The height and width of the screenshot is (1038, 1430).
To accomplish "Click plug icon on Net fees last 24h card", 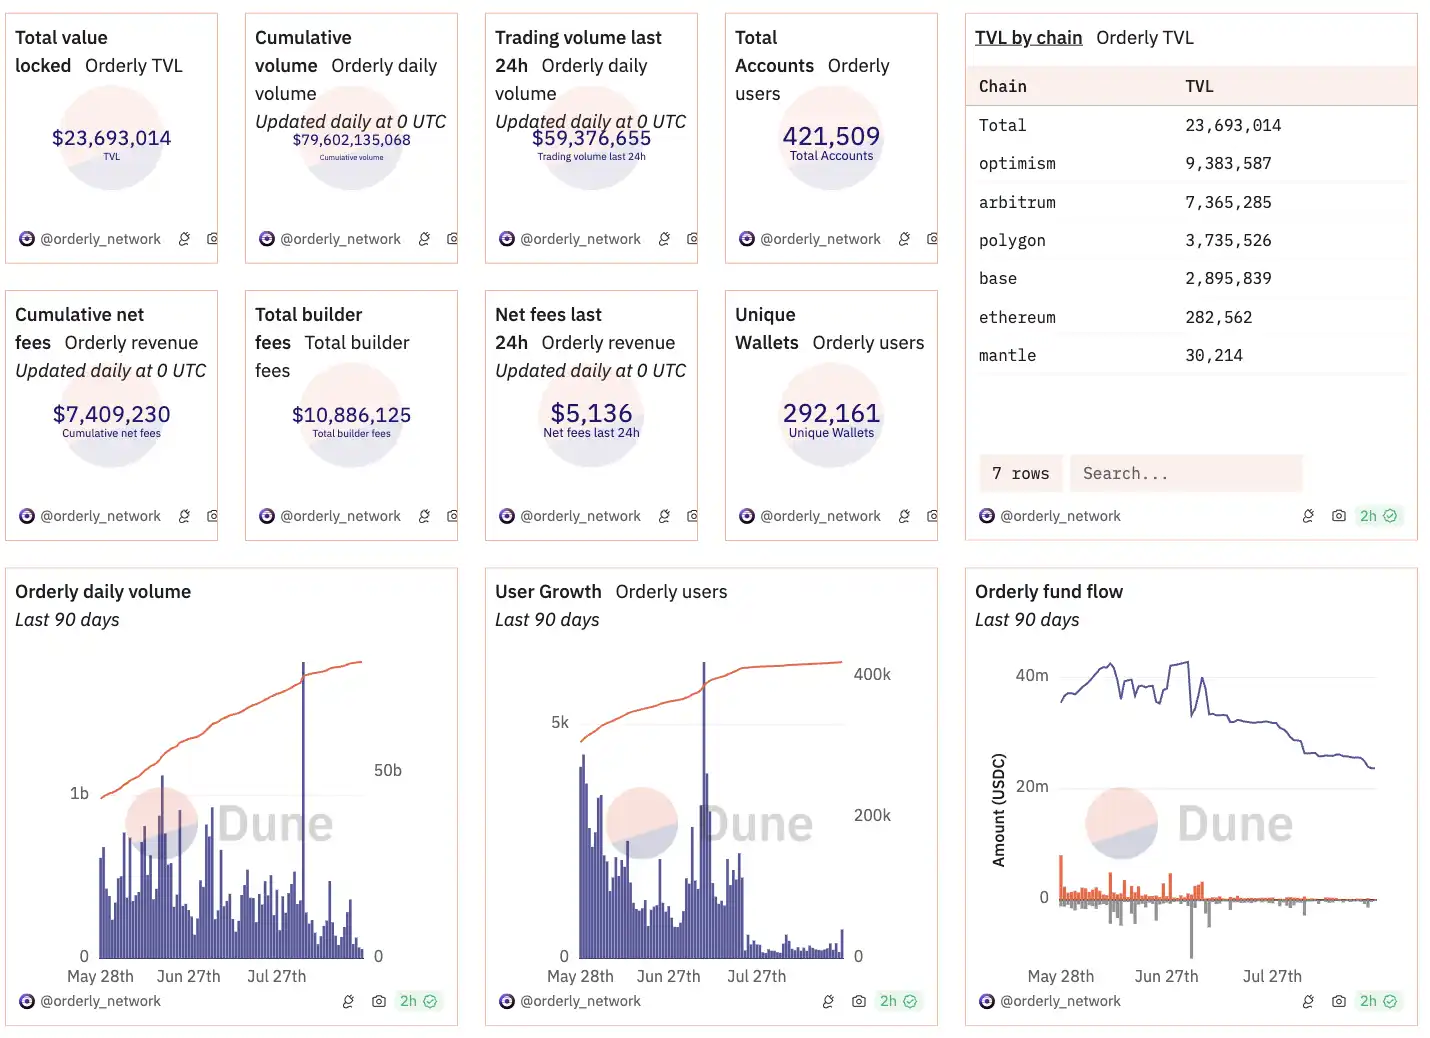I will tap(664, 516).
